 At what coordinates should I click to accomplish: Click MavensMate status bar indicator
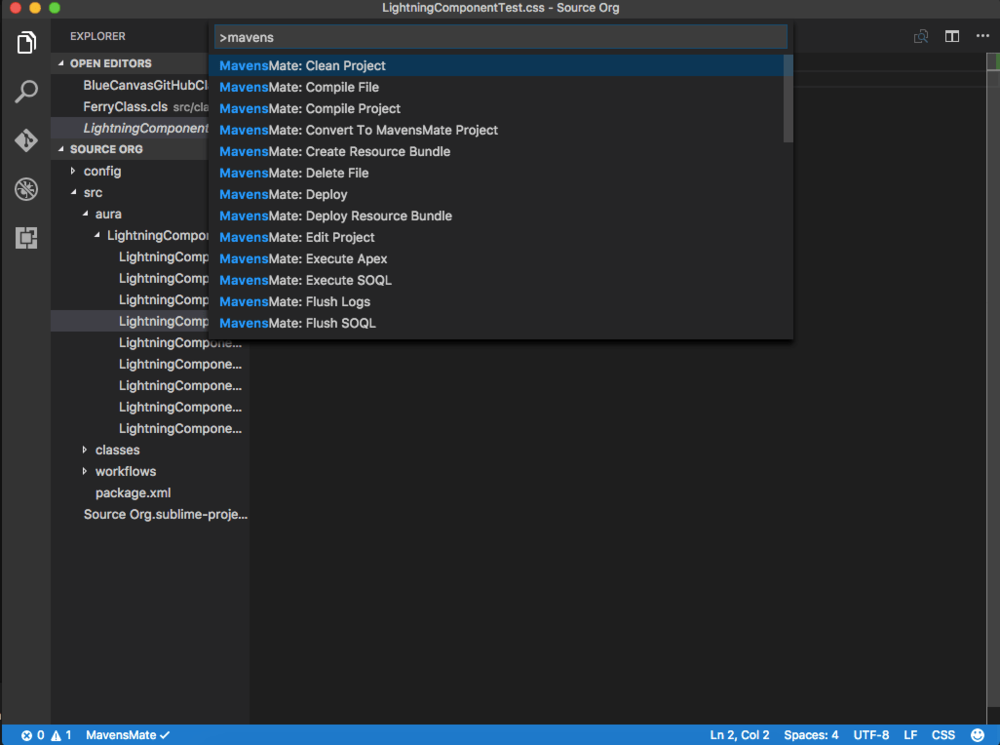(128, 735)
